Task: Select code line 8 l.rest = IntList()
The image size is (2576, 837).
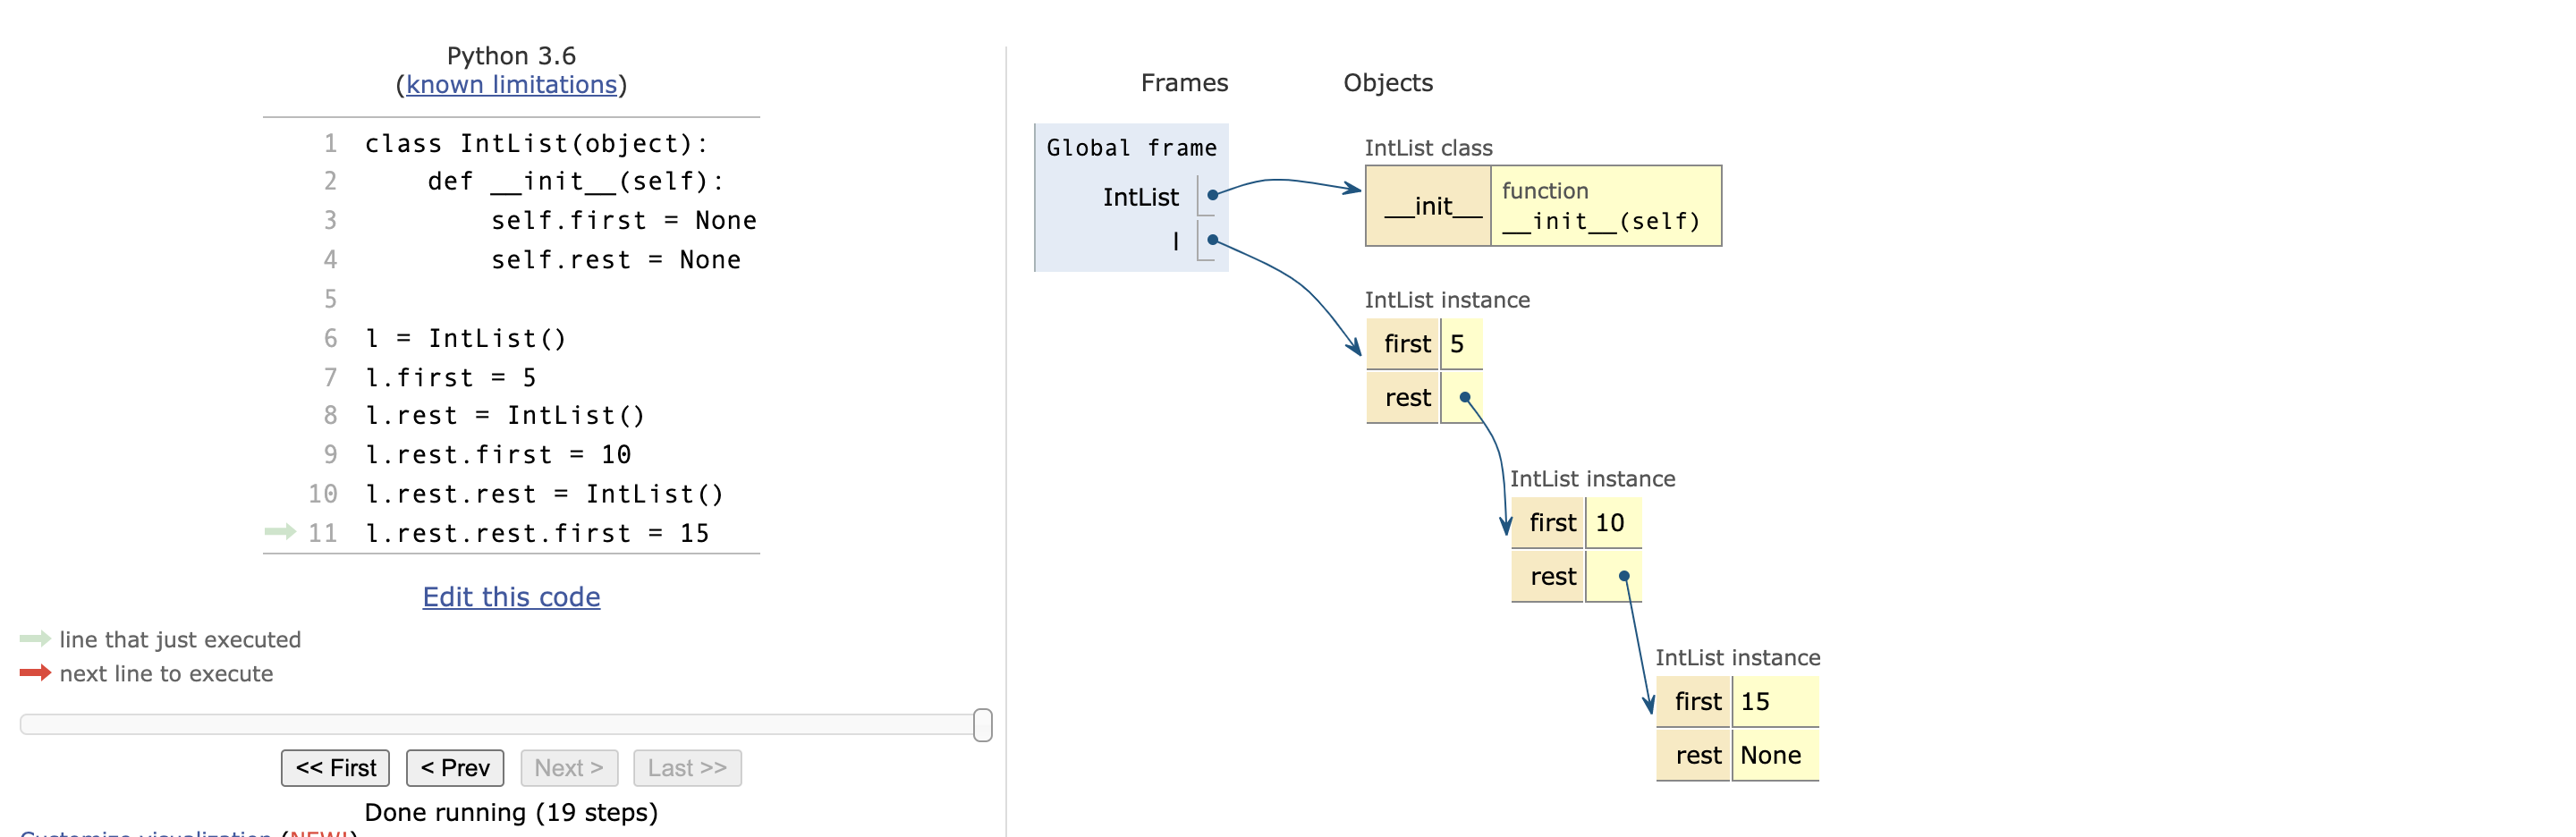Action: [505, 416]
